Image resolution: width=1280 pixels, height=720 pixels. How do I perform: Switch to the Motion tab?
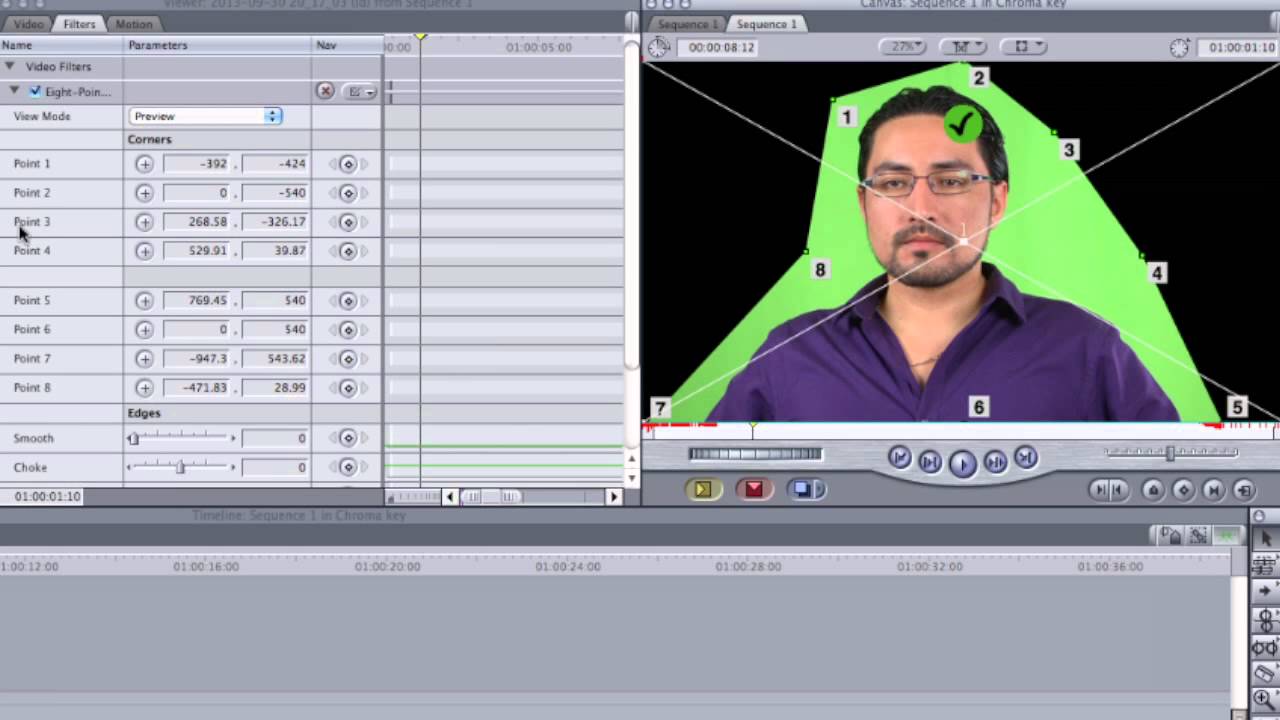(x=133, y=24)
